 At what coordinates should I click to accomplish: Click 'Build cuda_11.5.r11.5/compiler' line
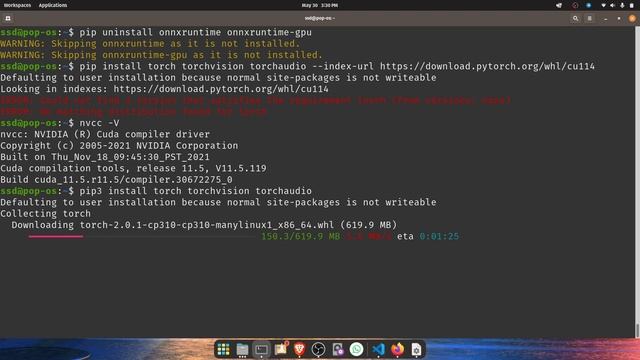click(x=116, y=180)
